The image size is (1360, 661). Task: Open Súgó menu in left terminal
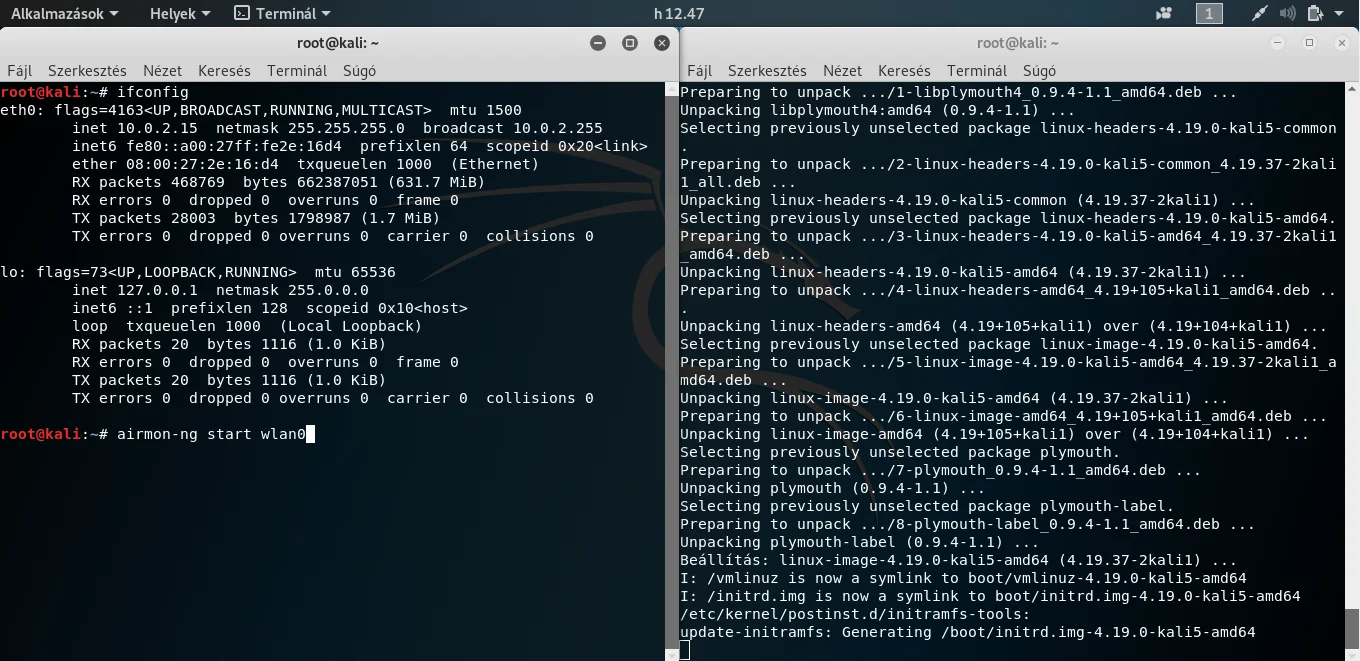tap(360, 71)
